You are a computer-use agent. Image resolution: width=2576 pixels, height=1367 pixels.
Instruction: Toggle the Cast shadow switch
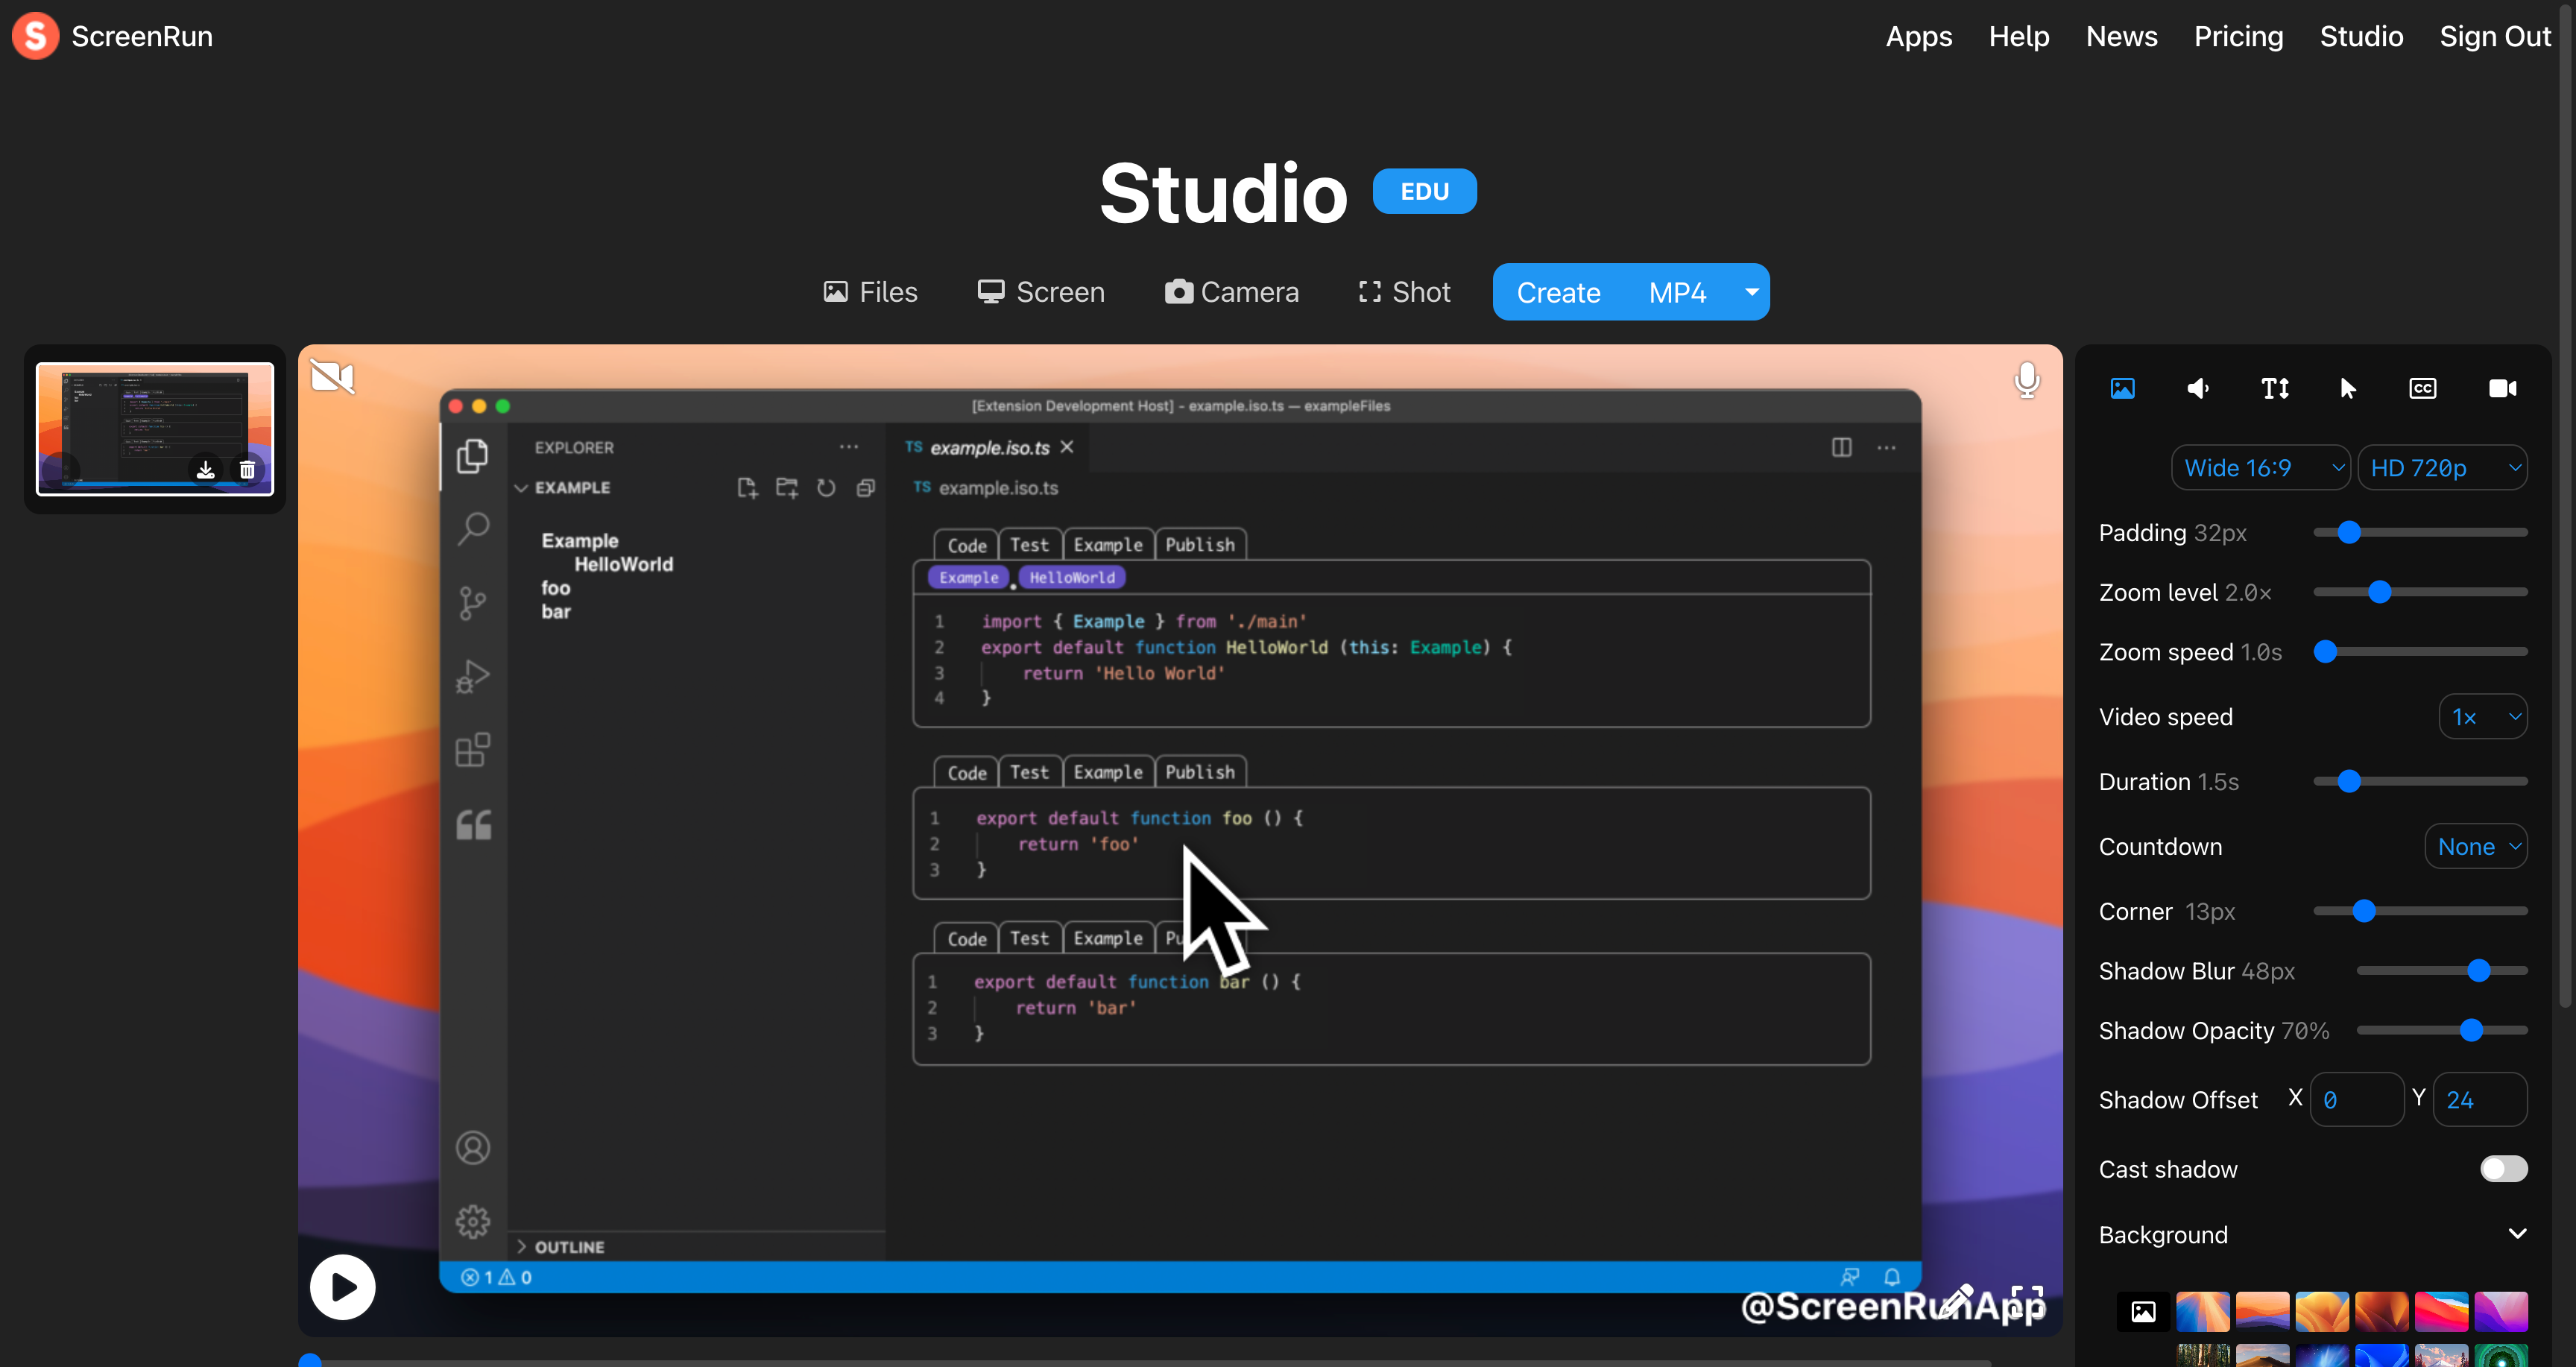point(2503,1169)
